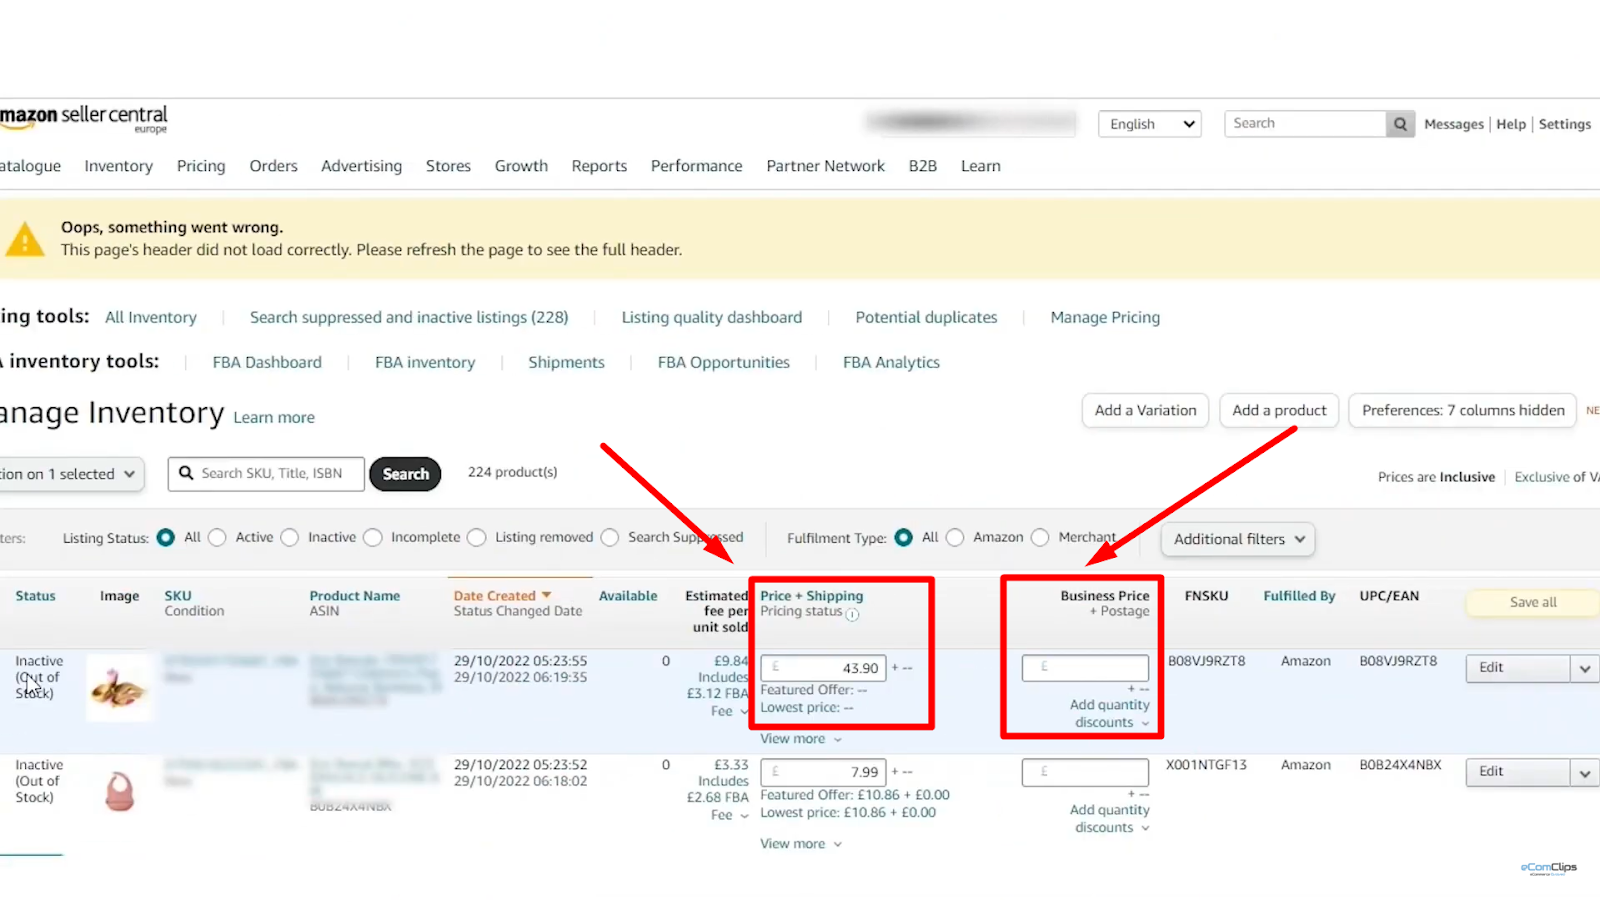Open the Shipments link
Image resolution: width=1600 pixels, height=900 pixels.
pyautogui.click(x=567, y=362)
